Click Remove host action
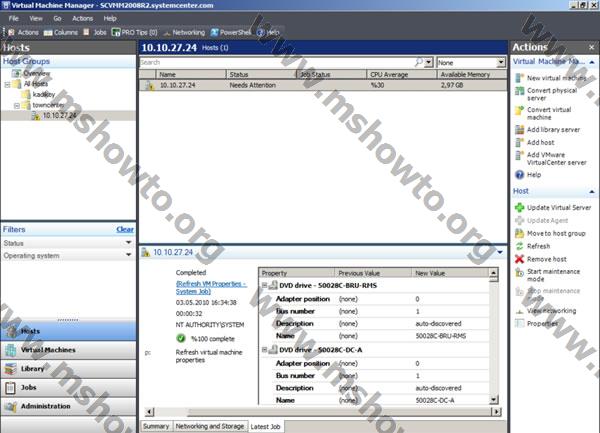The image size is (600, 433). pyautogui.click(x=541, y=259)
